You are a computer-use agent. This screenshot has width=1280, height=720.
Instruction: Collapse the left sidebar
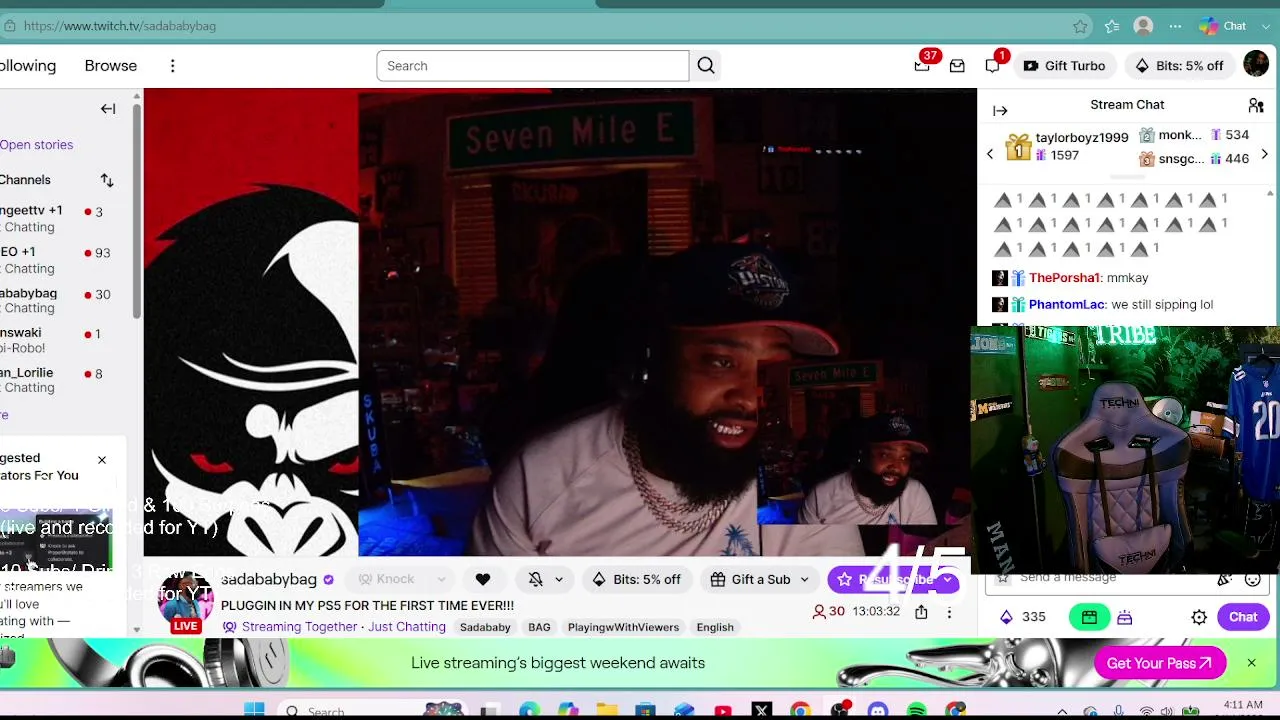click(108, 109)
